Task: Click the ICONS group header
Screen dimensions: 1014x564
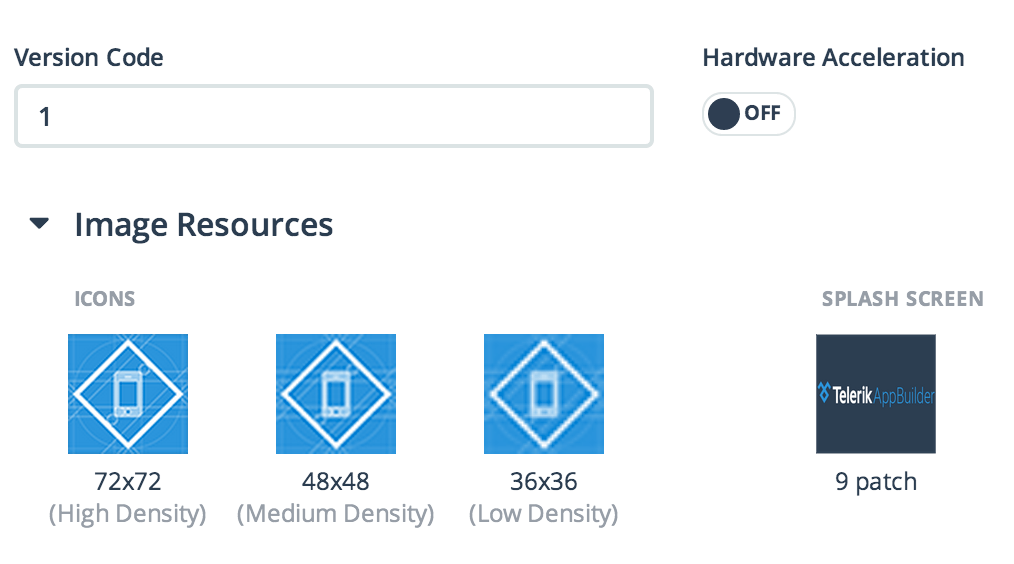Action: click(x=105, y=298)
